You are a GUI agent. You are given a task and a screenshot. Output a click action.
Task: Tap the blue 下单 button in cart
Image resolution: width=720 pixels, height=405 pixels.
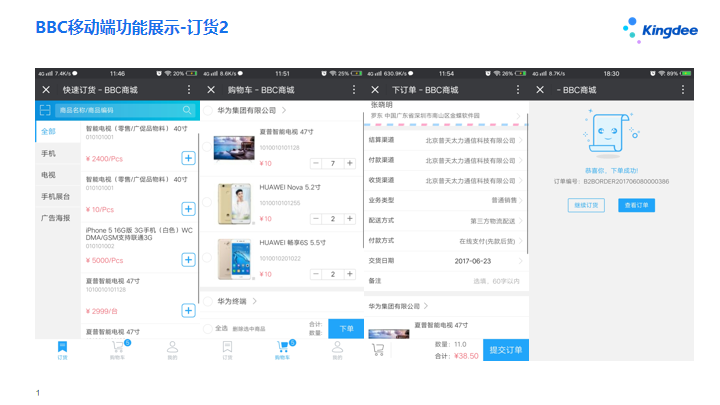pos(346,329)
